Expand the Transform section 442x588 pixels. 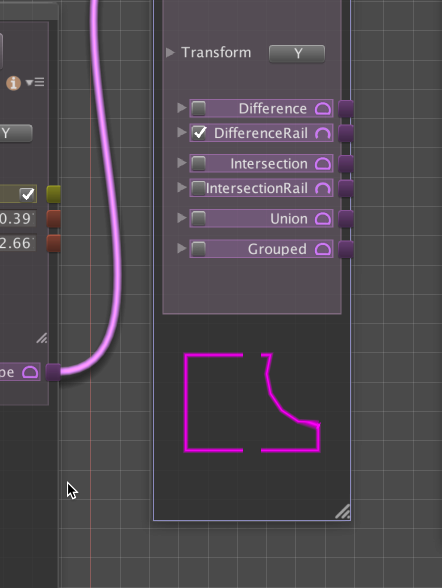(x=170, y=52)
